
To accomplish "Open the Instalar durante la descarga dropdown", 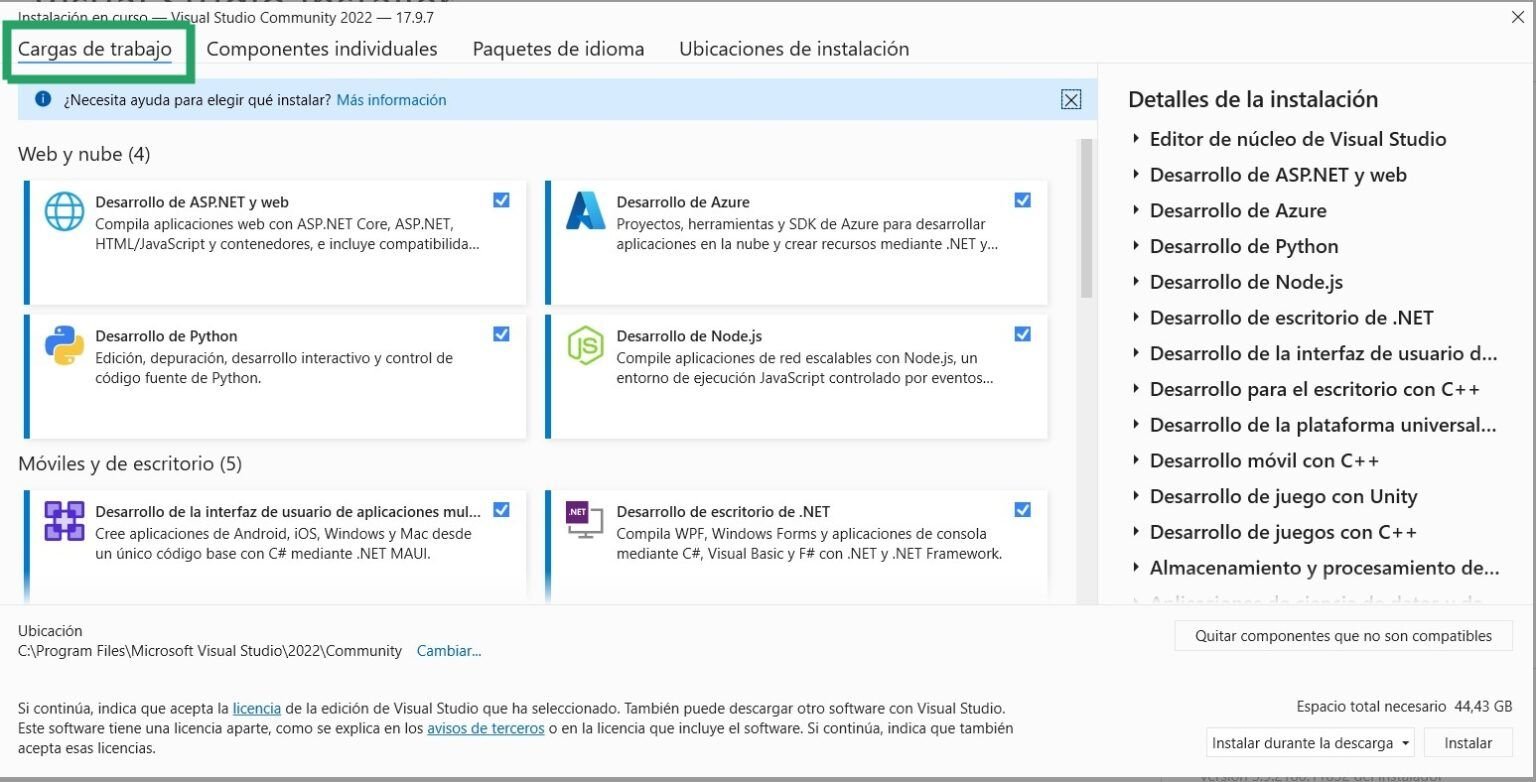I will click(1405, 743).
